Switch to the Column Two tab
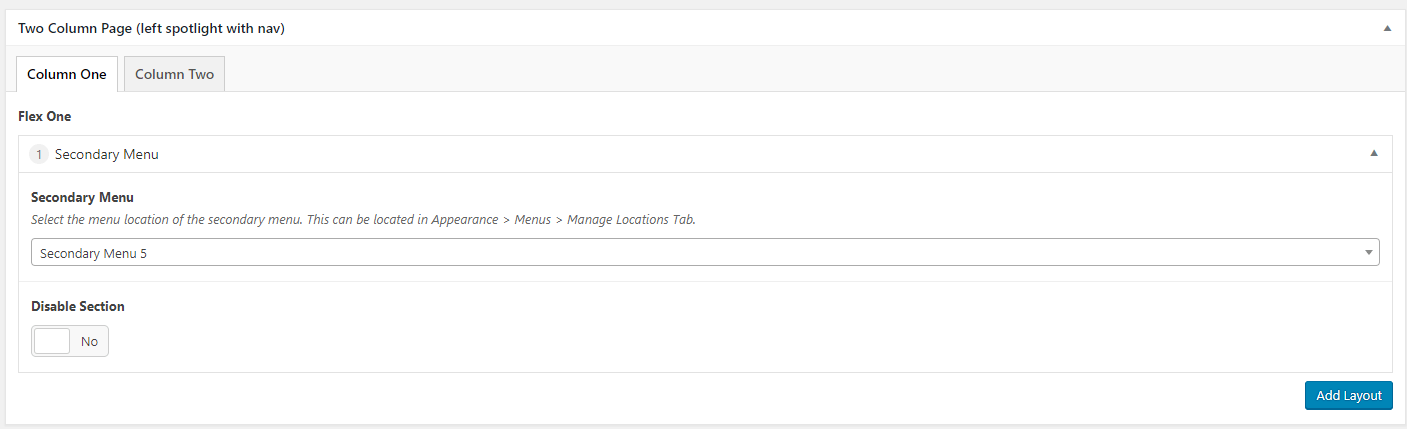 pos(174,74)
